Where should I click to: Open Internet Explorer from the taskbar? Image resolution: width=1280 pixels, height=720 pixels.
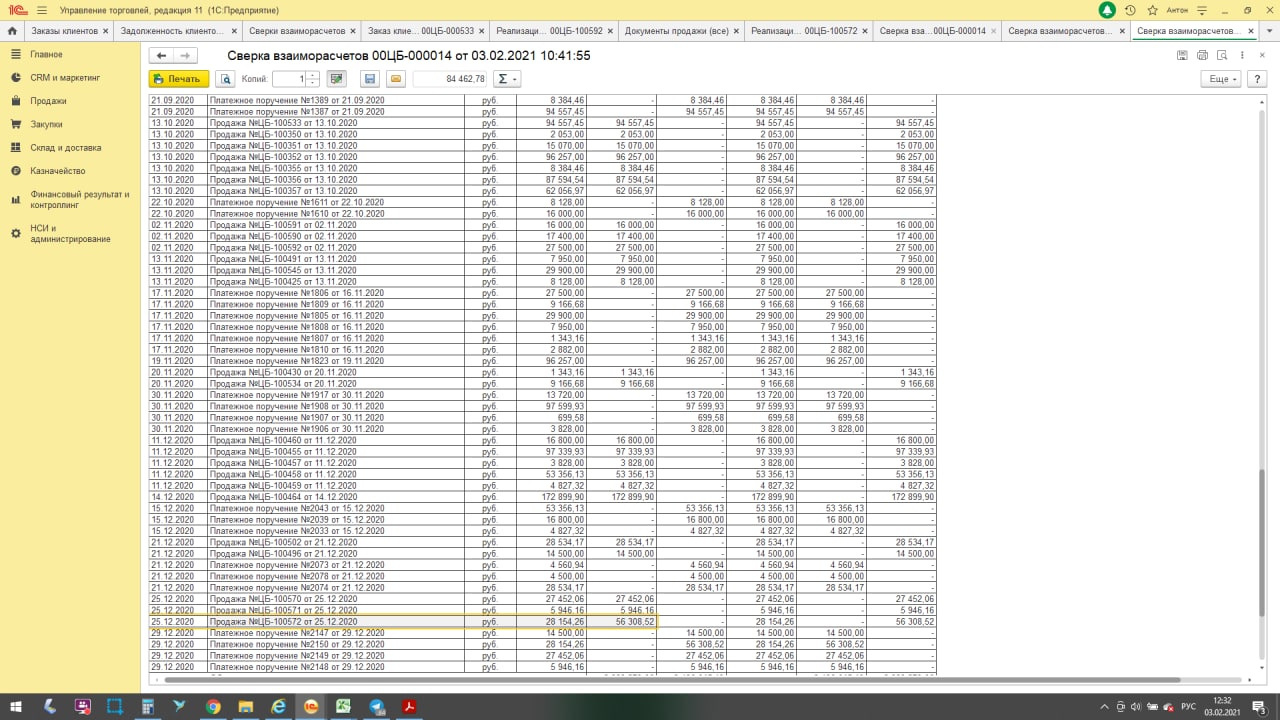[x=278, y=706]
